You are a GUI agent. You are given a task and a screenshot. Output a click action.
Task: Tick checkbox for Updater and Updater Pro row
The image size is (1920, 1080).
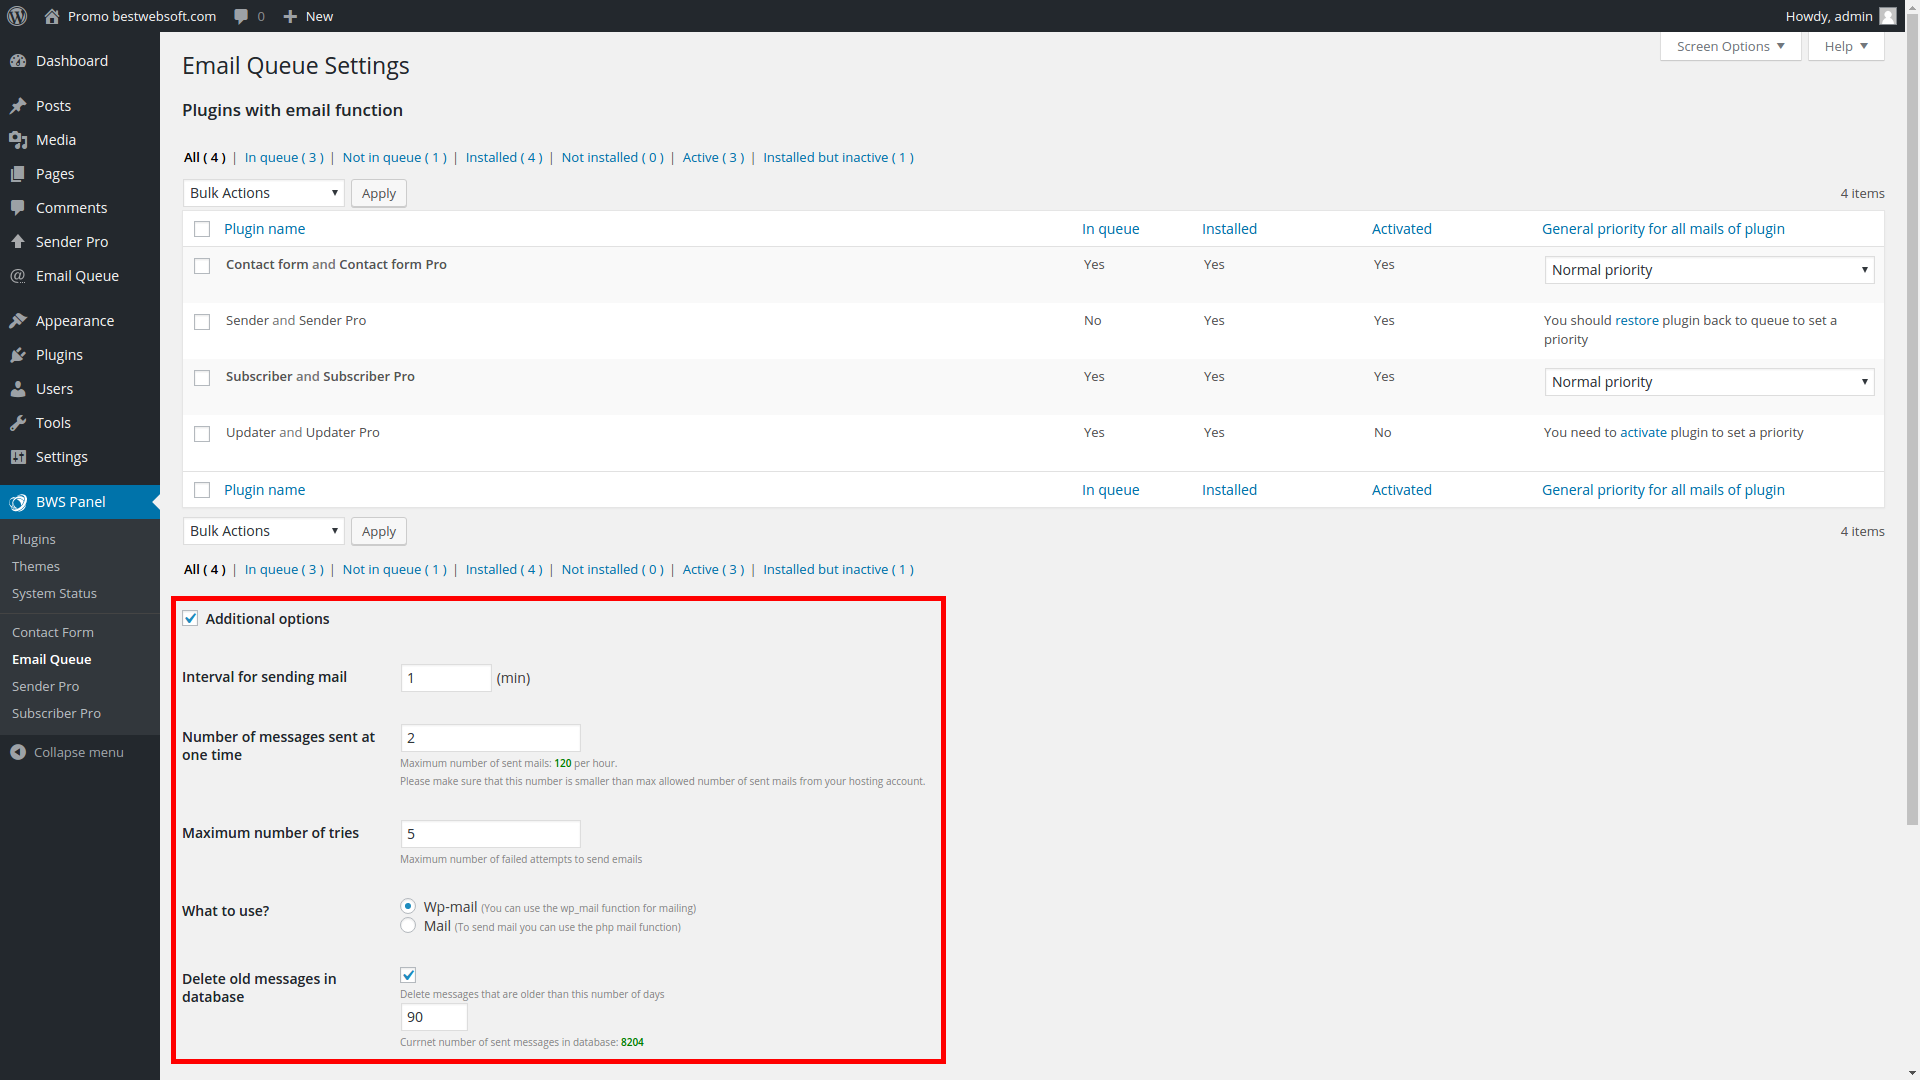coord(202,434)
